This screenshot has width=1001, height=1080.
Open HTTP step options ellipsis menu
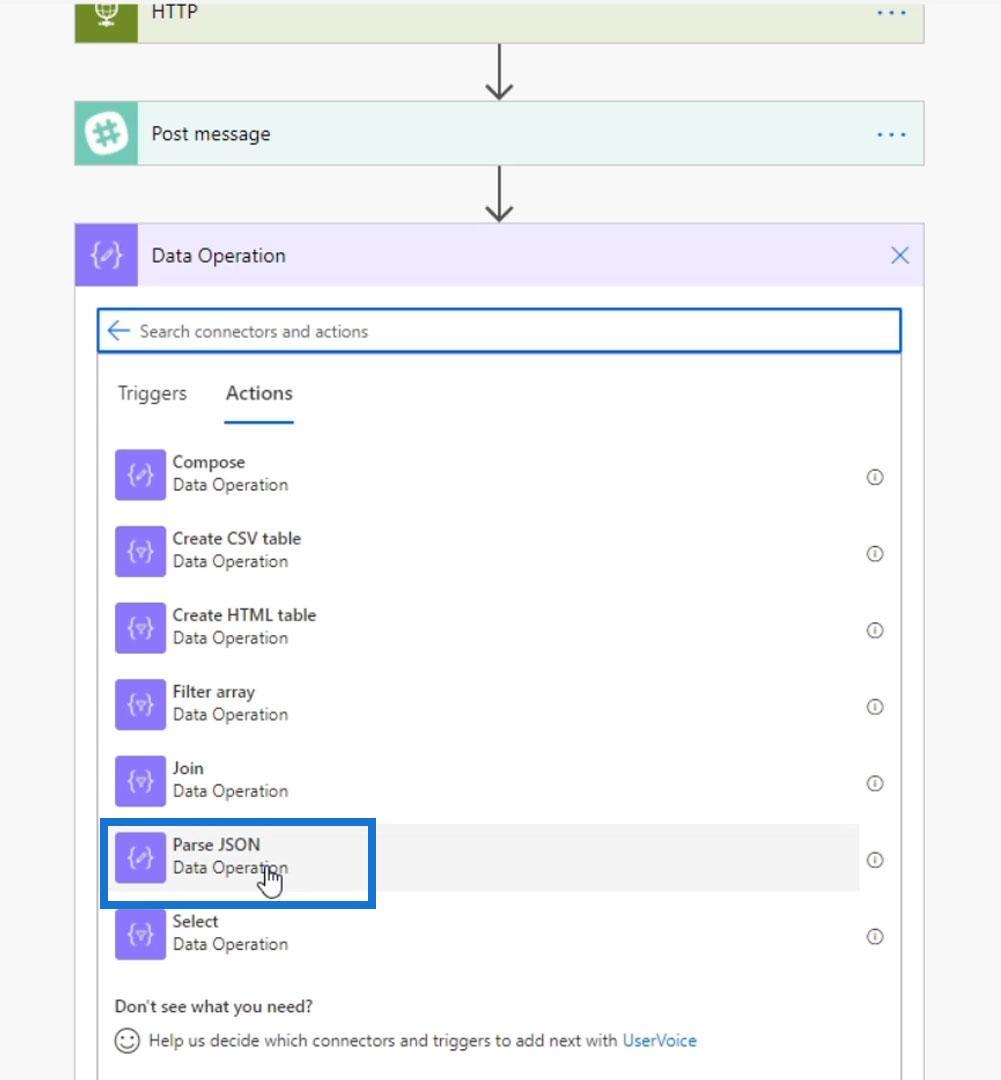point(891,12)
